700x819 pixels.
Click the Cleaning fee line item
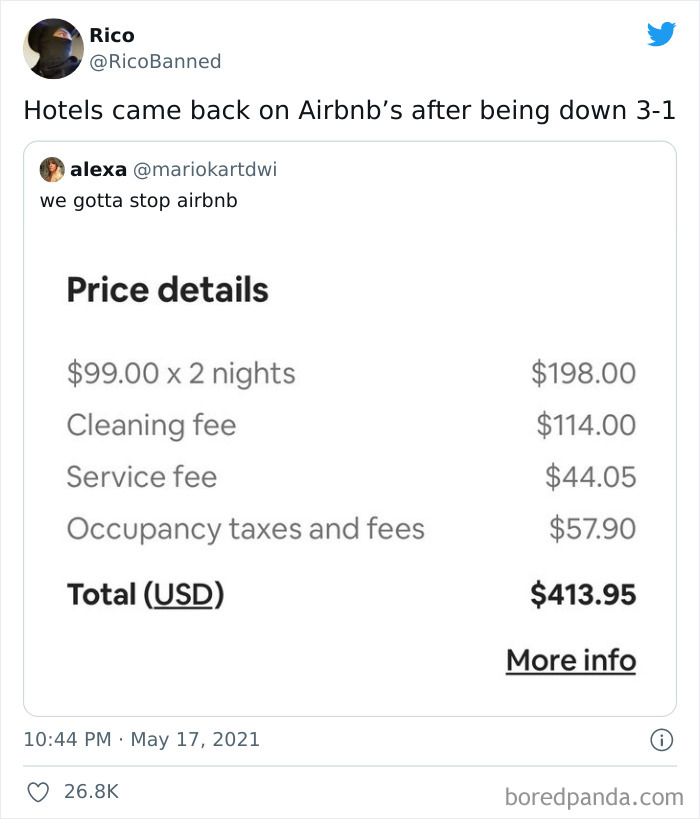(x=150, y=425)
